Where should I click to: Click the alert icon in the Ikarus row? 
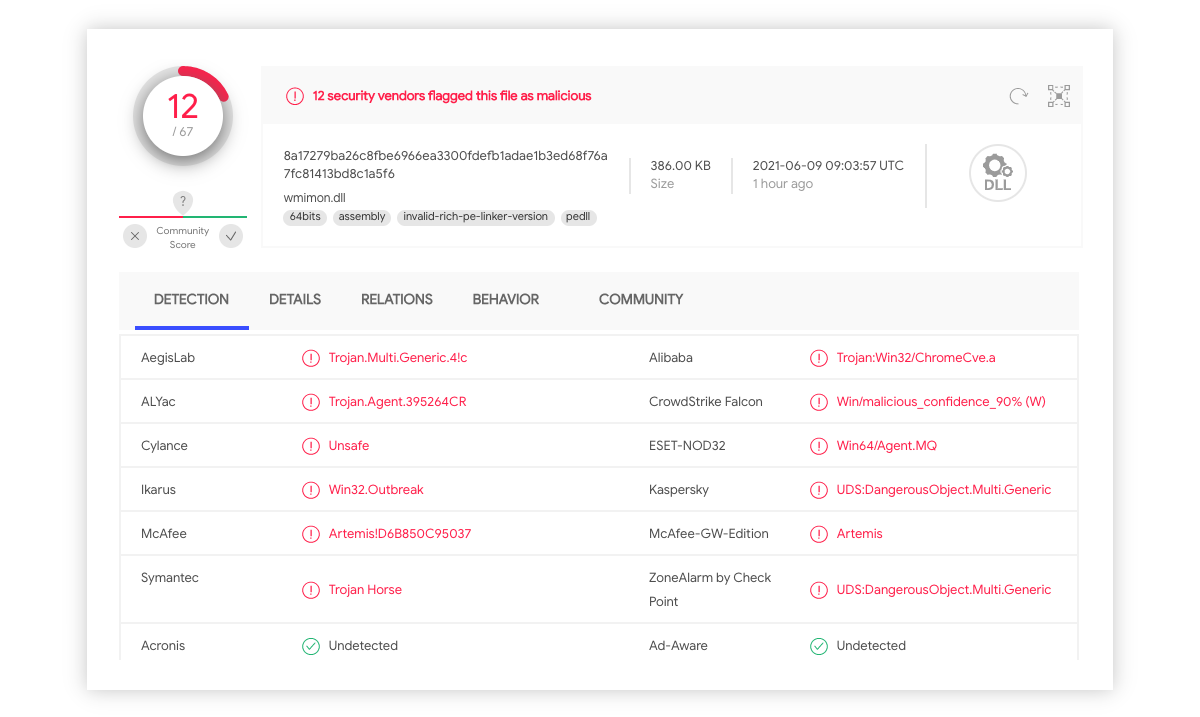click(x=311, y=490)
